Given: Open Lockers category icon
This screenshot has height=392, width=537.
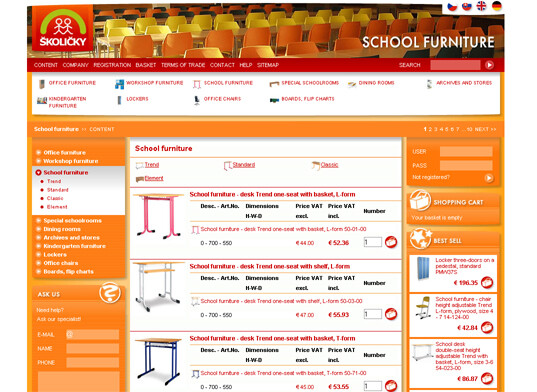Looking at the screenshot, I should coord(119,100).
